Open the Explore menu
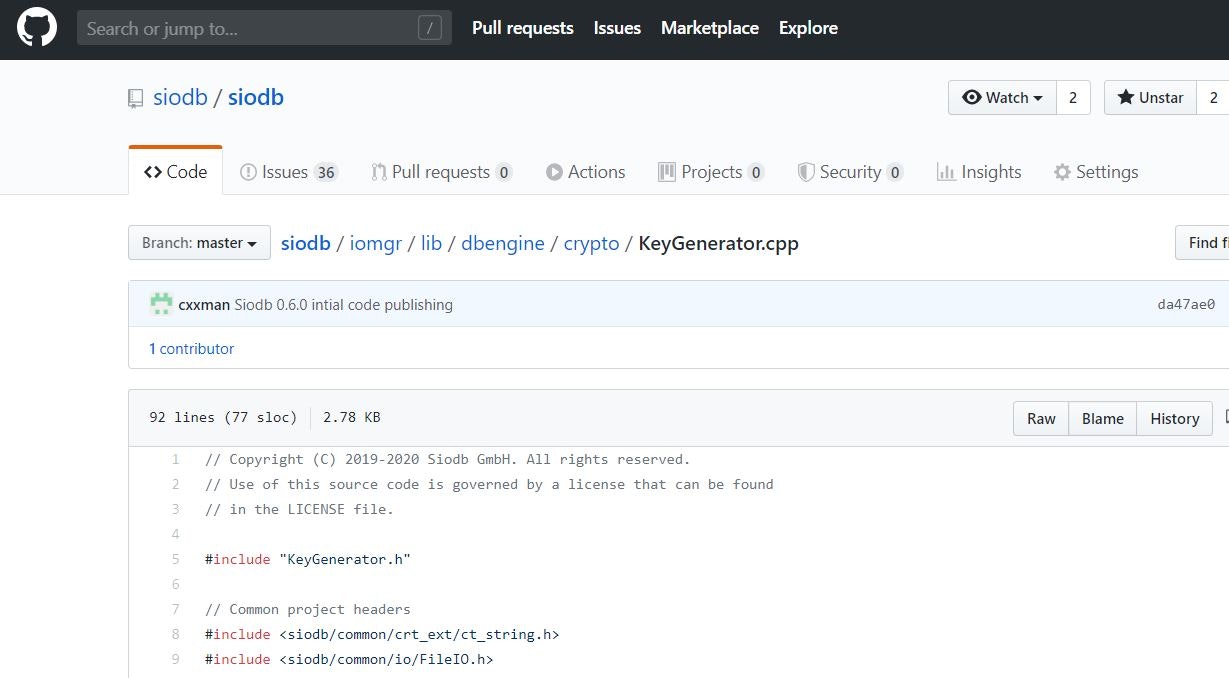This screenshot has height=678, width=1229. pos(808,27)
